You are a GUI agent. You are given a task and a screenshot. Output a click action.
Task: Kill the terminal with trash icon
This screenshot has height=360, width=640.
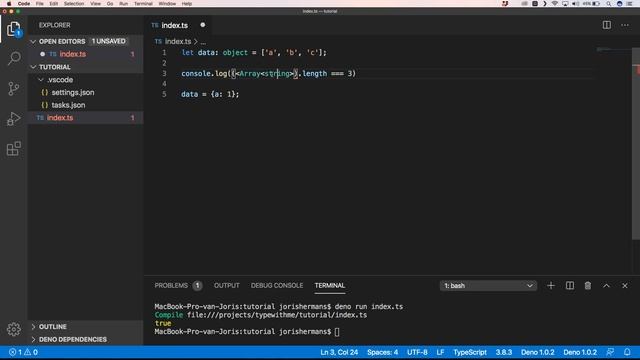tap(588, 286)
